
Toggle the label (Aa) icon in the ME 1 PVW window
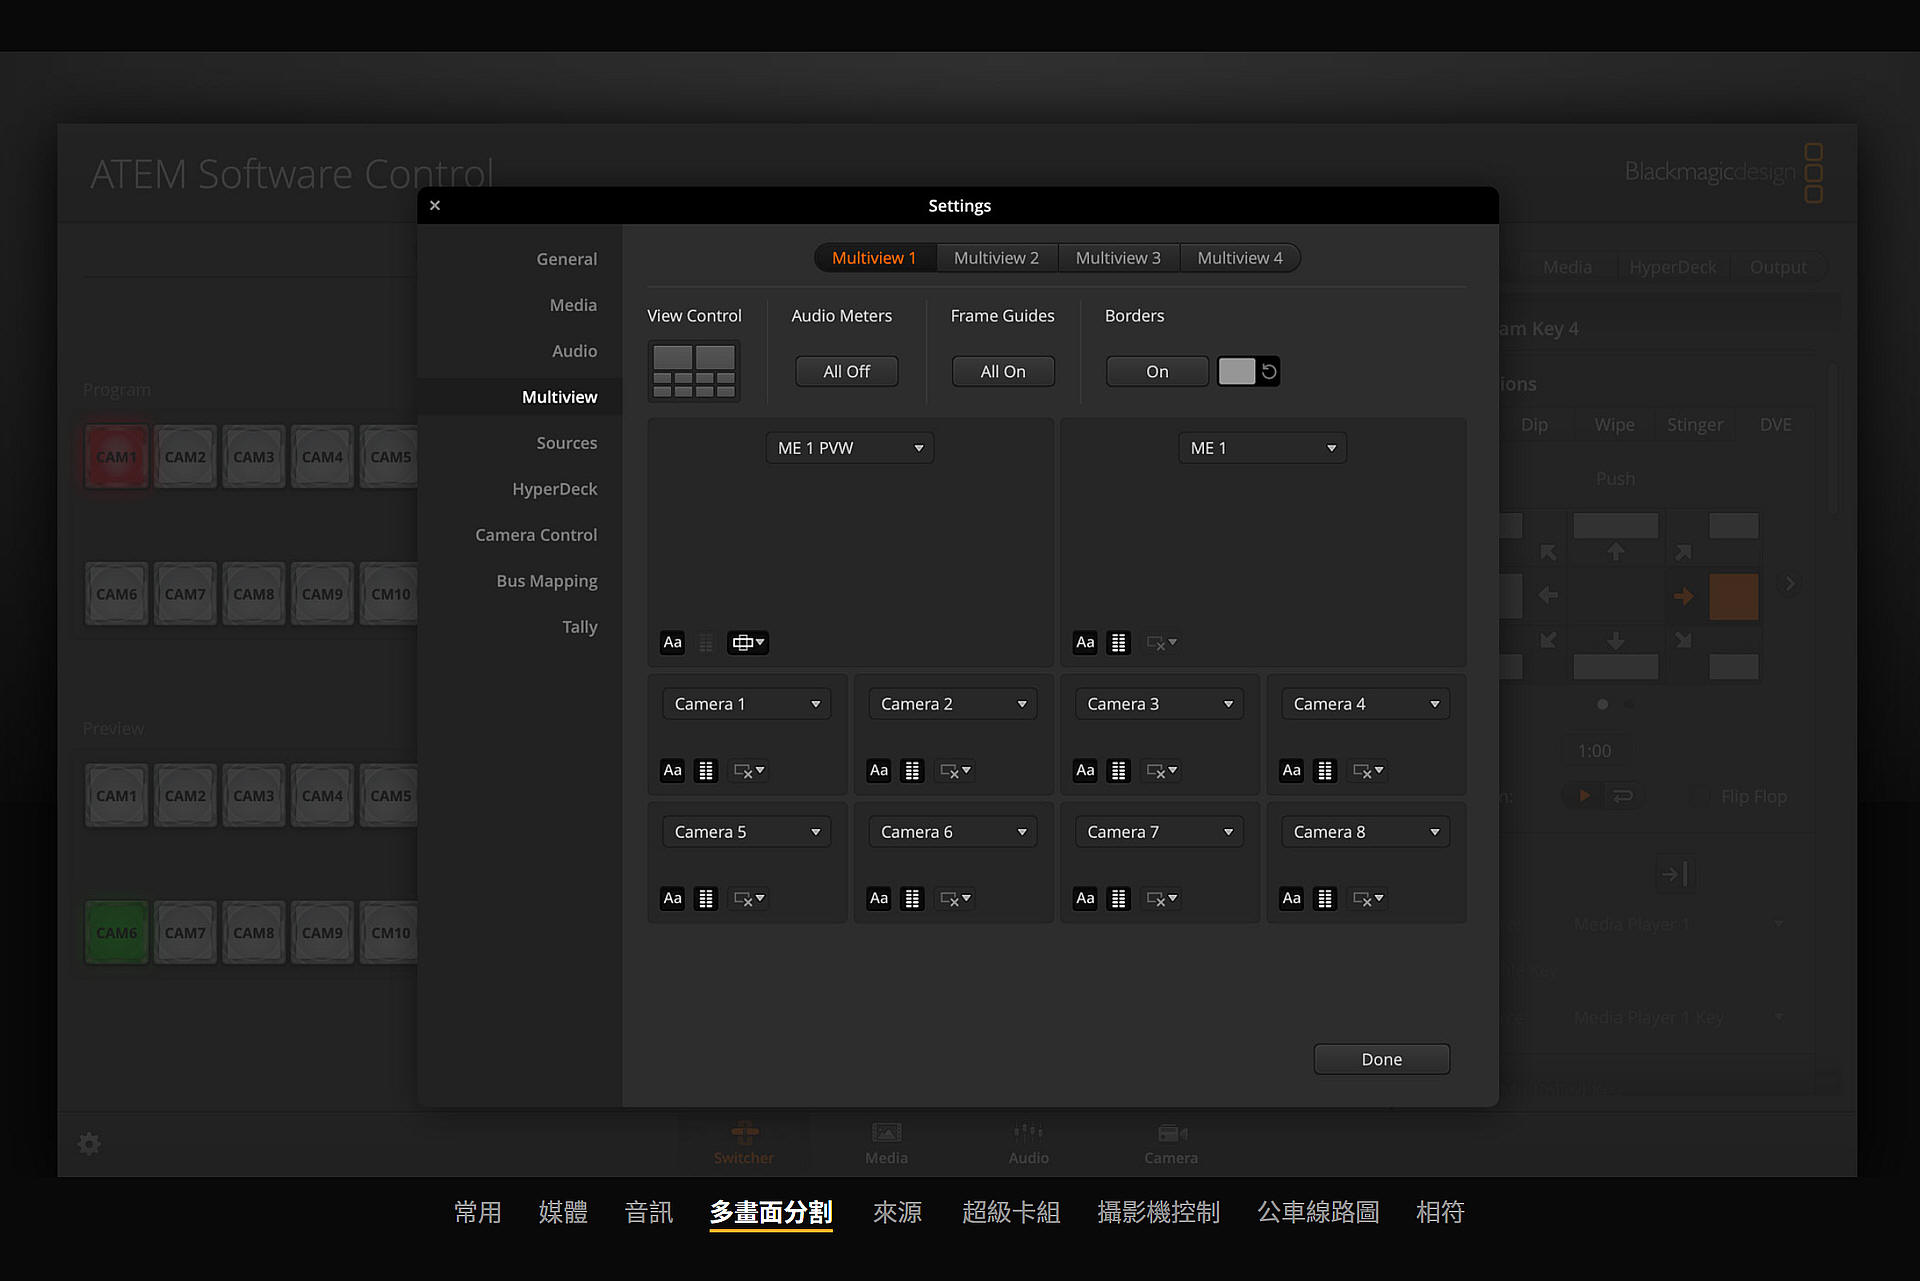click(673, 643)
